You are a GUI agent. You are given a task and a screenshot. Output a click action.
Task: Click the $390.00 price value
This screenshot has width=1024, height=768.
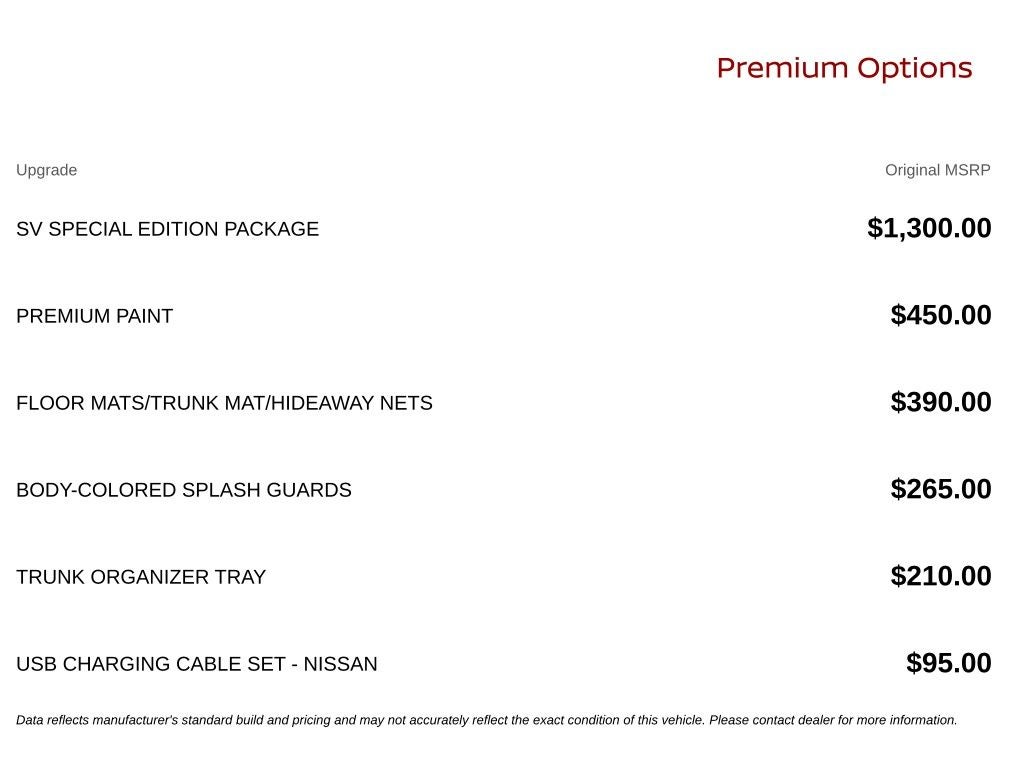pos(941,402)
